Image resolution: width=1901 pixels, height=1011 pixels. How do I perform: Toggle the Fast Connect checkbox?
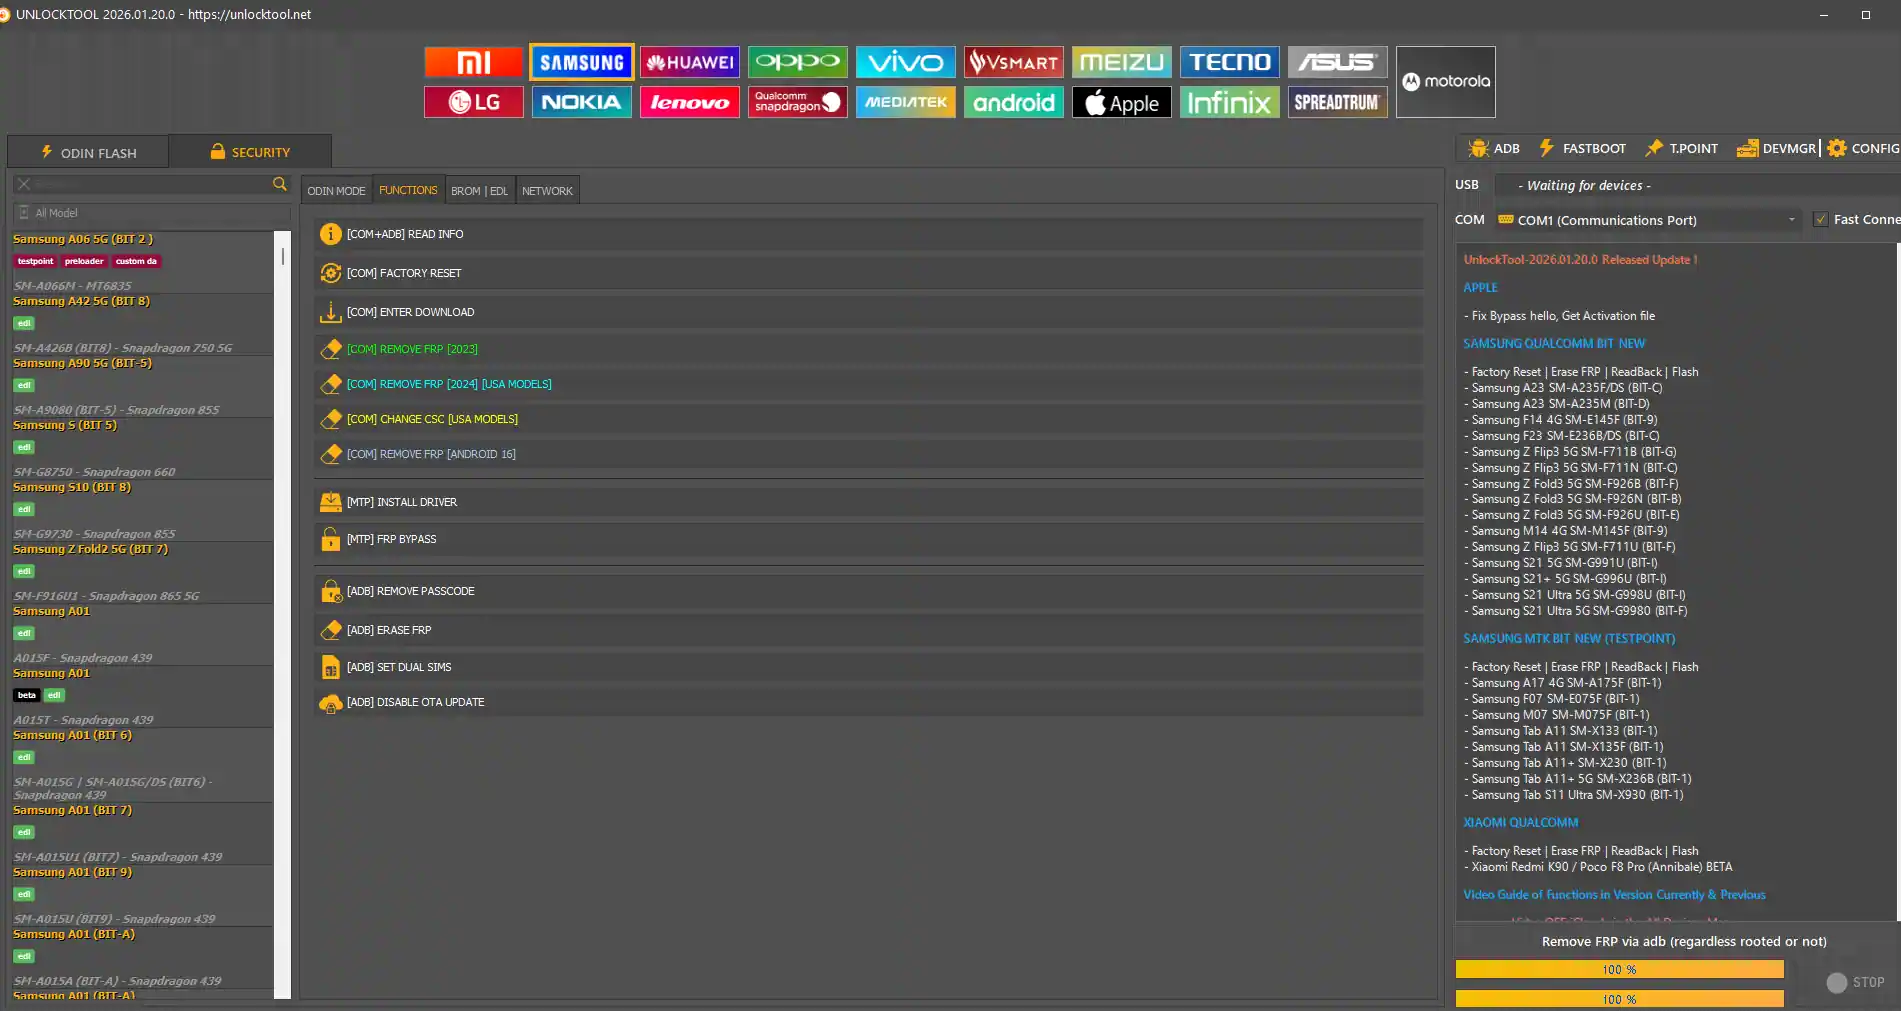(x=1821, y=220)
